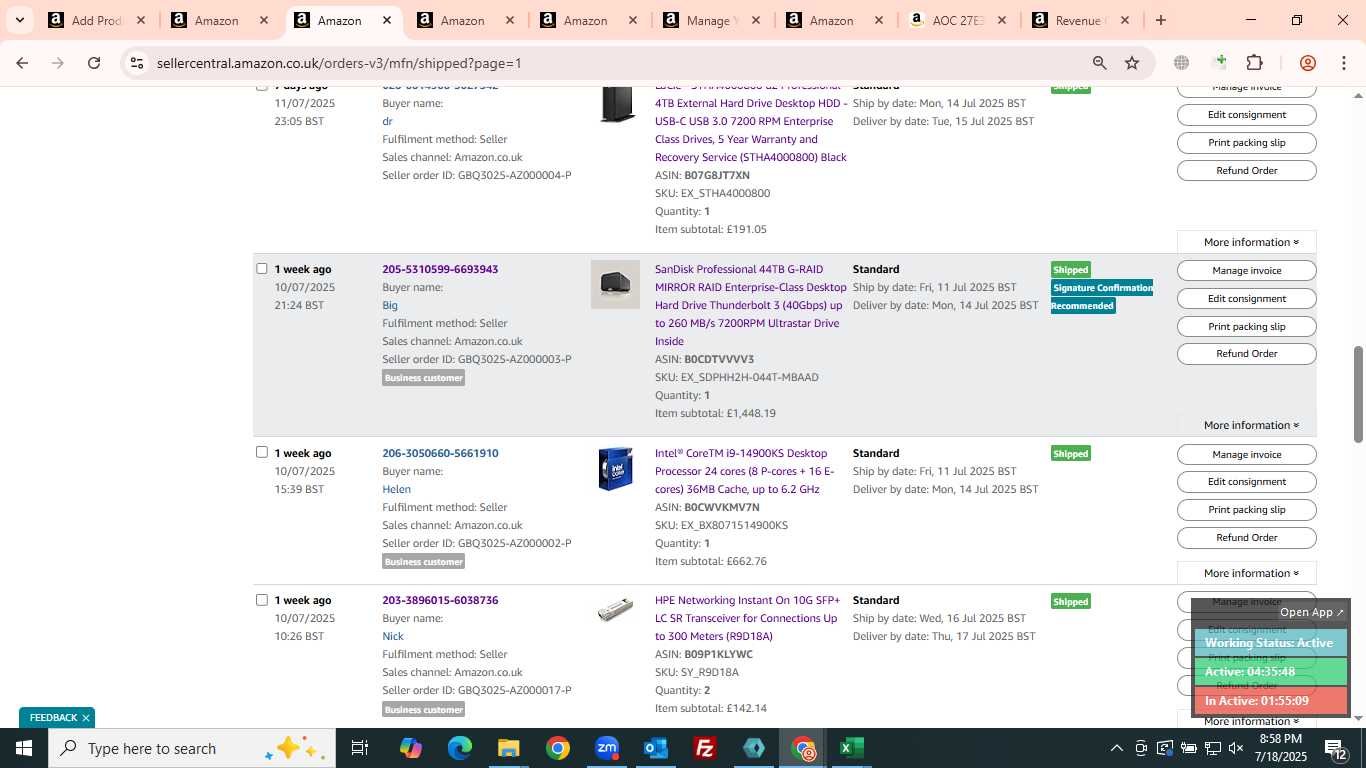Open the zoom magnifier in address bar
This screenshot has width=1366, height=768.
[x=1099, y=63]
